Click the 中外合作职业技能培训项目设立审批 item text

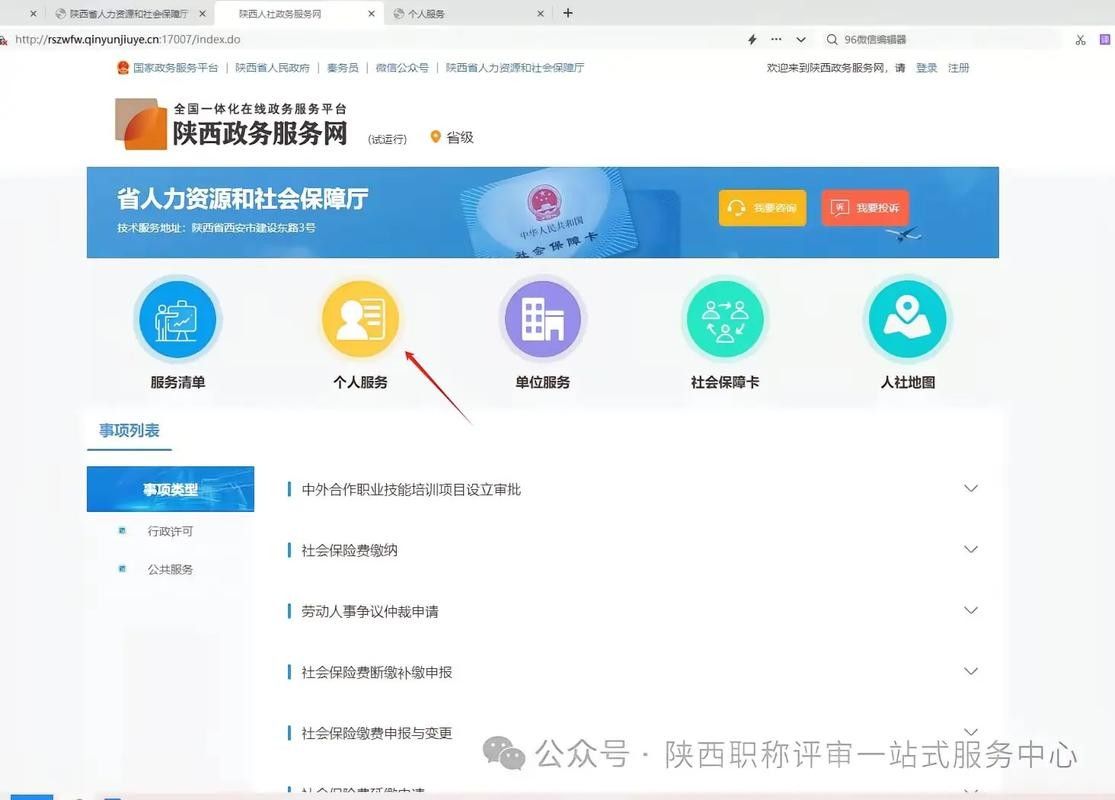coord(411,489)
